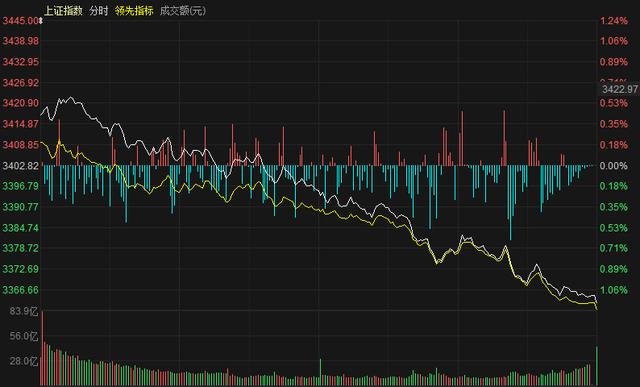Select the 3426.92 price level
The width and height of the screenshot is (640, 387).
pos(21,83)
